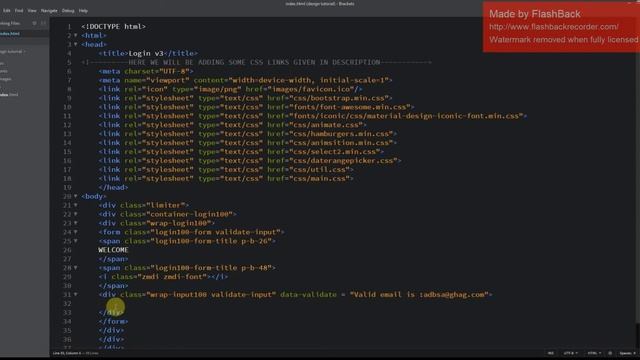
Task: Click the Spaces indentation setting in status bar
Action: pos(628,353)
